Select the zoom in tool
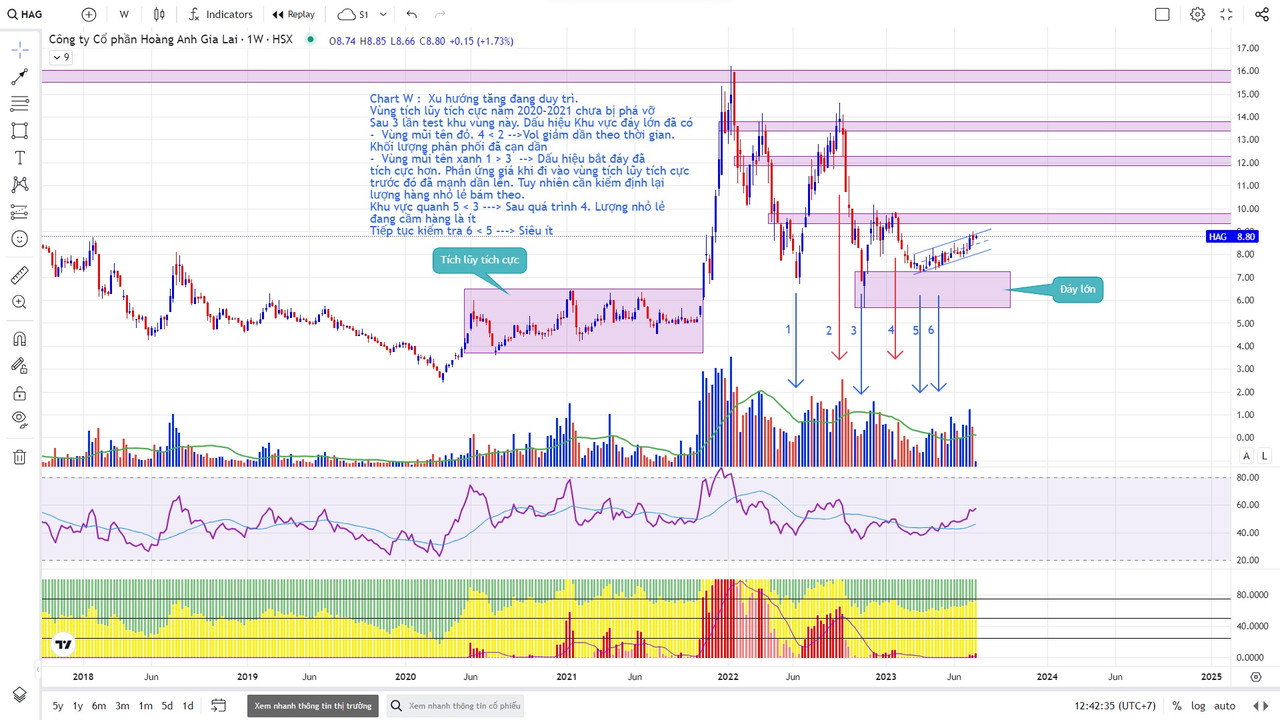The width and height of the screenshot is (1280, 720). click(20, 302)
